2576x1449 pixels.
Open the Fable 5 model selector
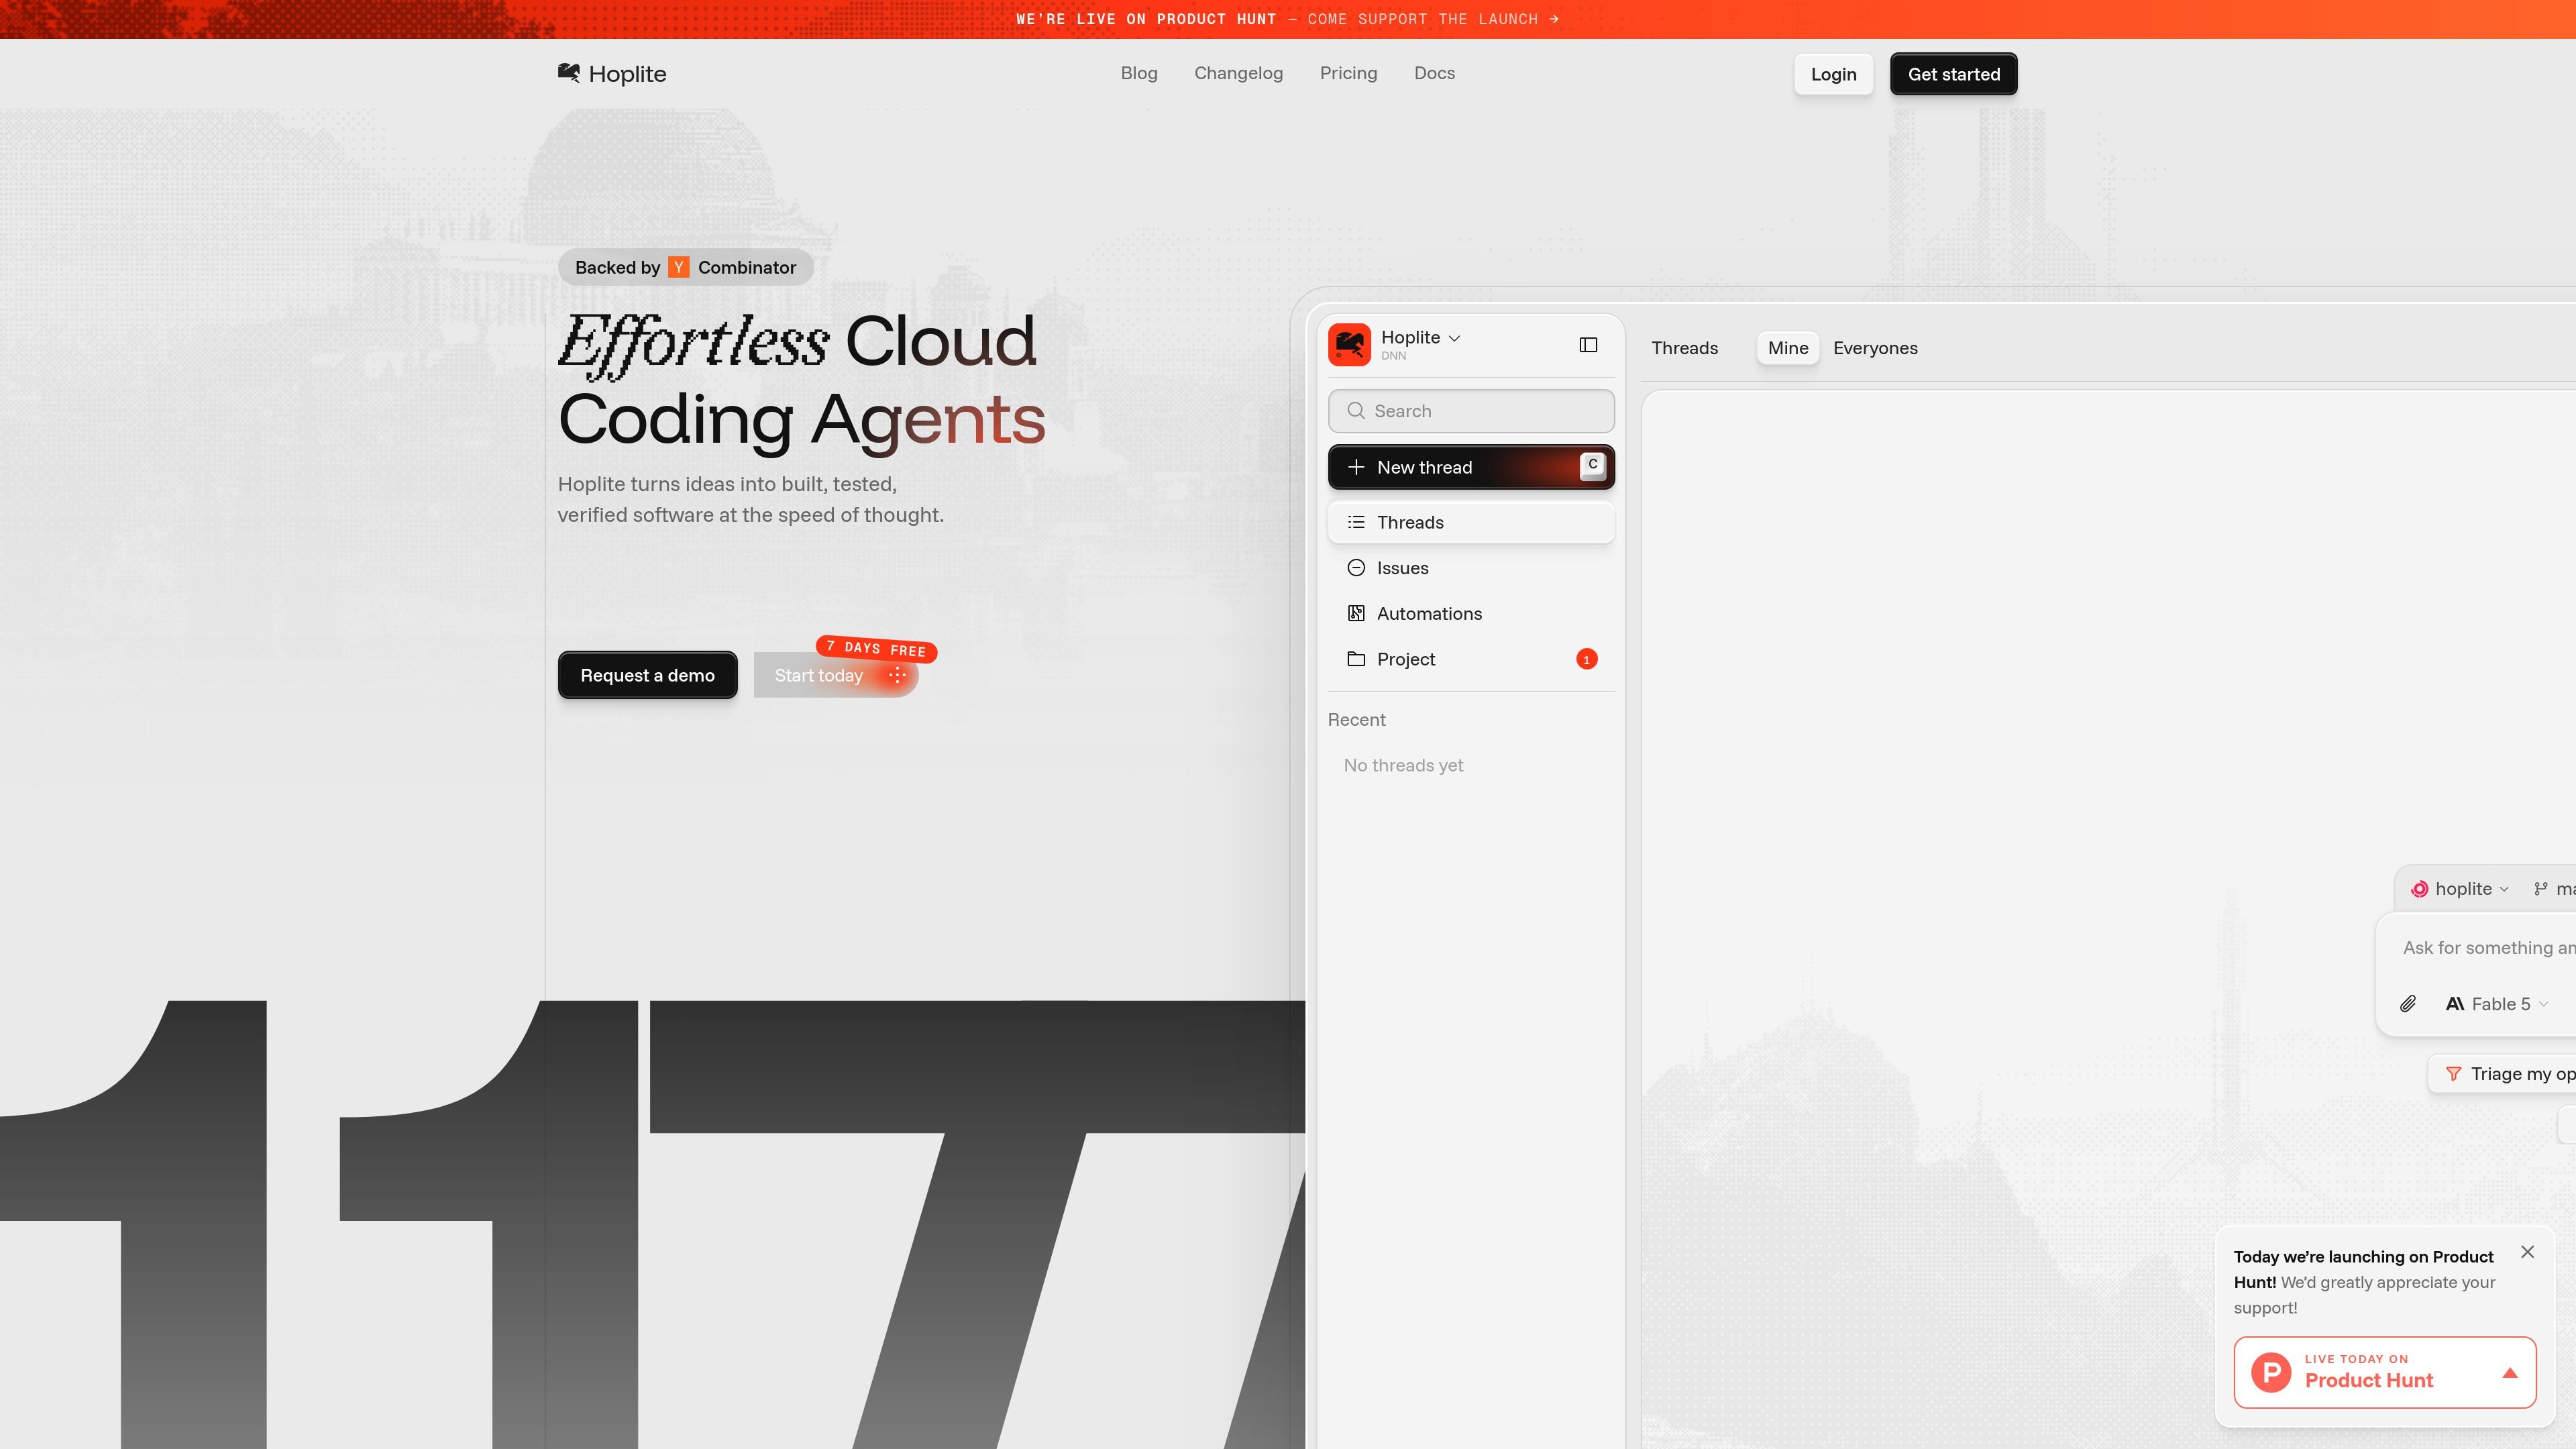(2496, 1004)
